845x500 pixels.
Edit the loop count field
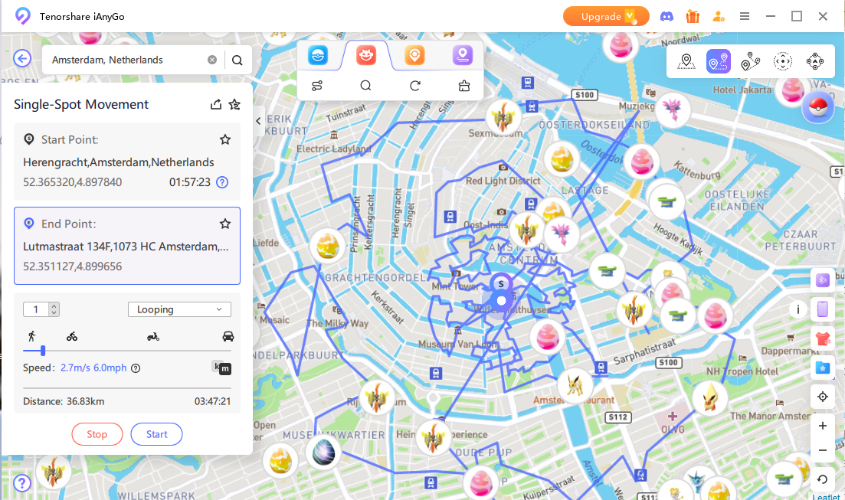pyautogui.click(x=36, y=309)
